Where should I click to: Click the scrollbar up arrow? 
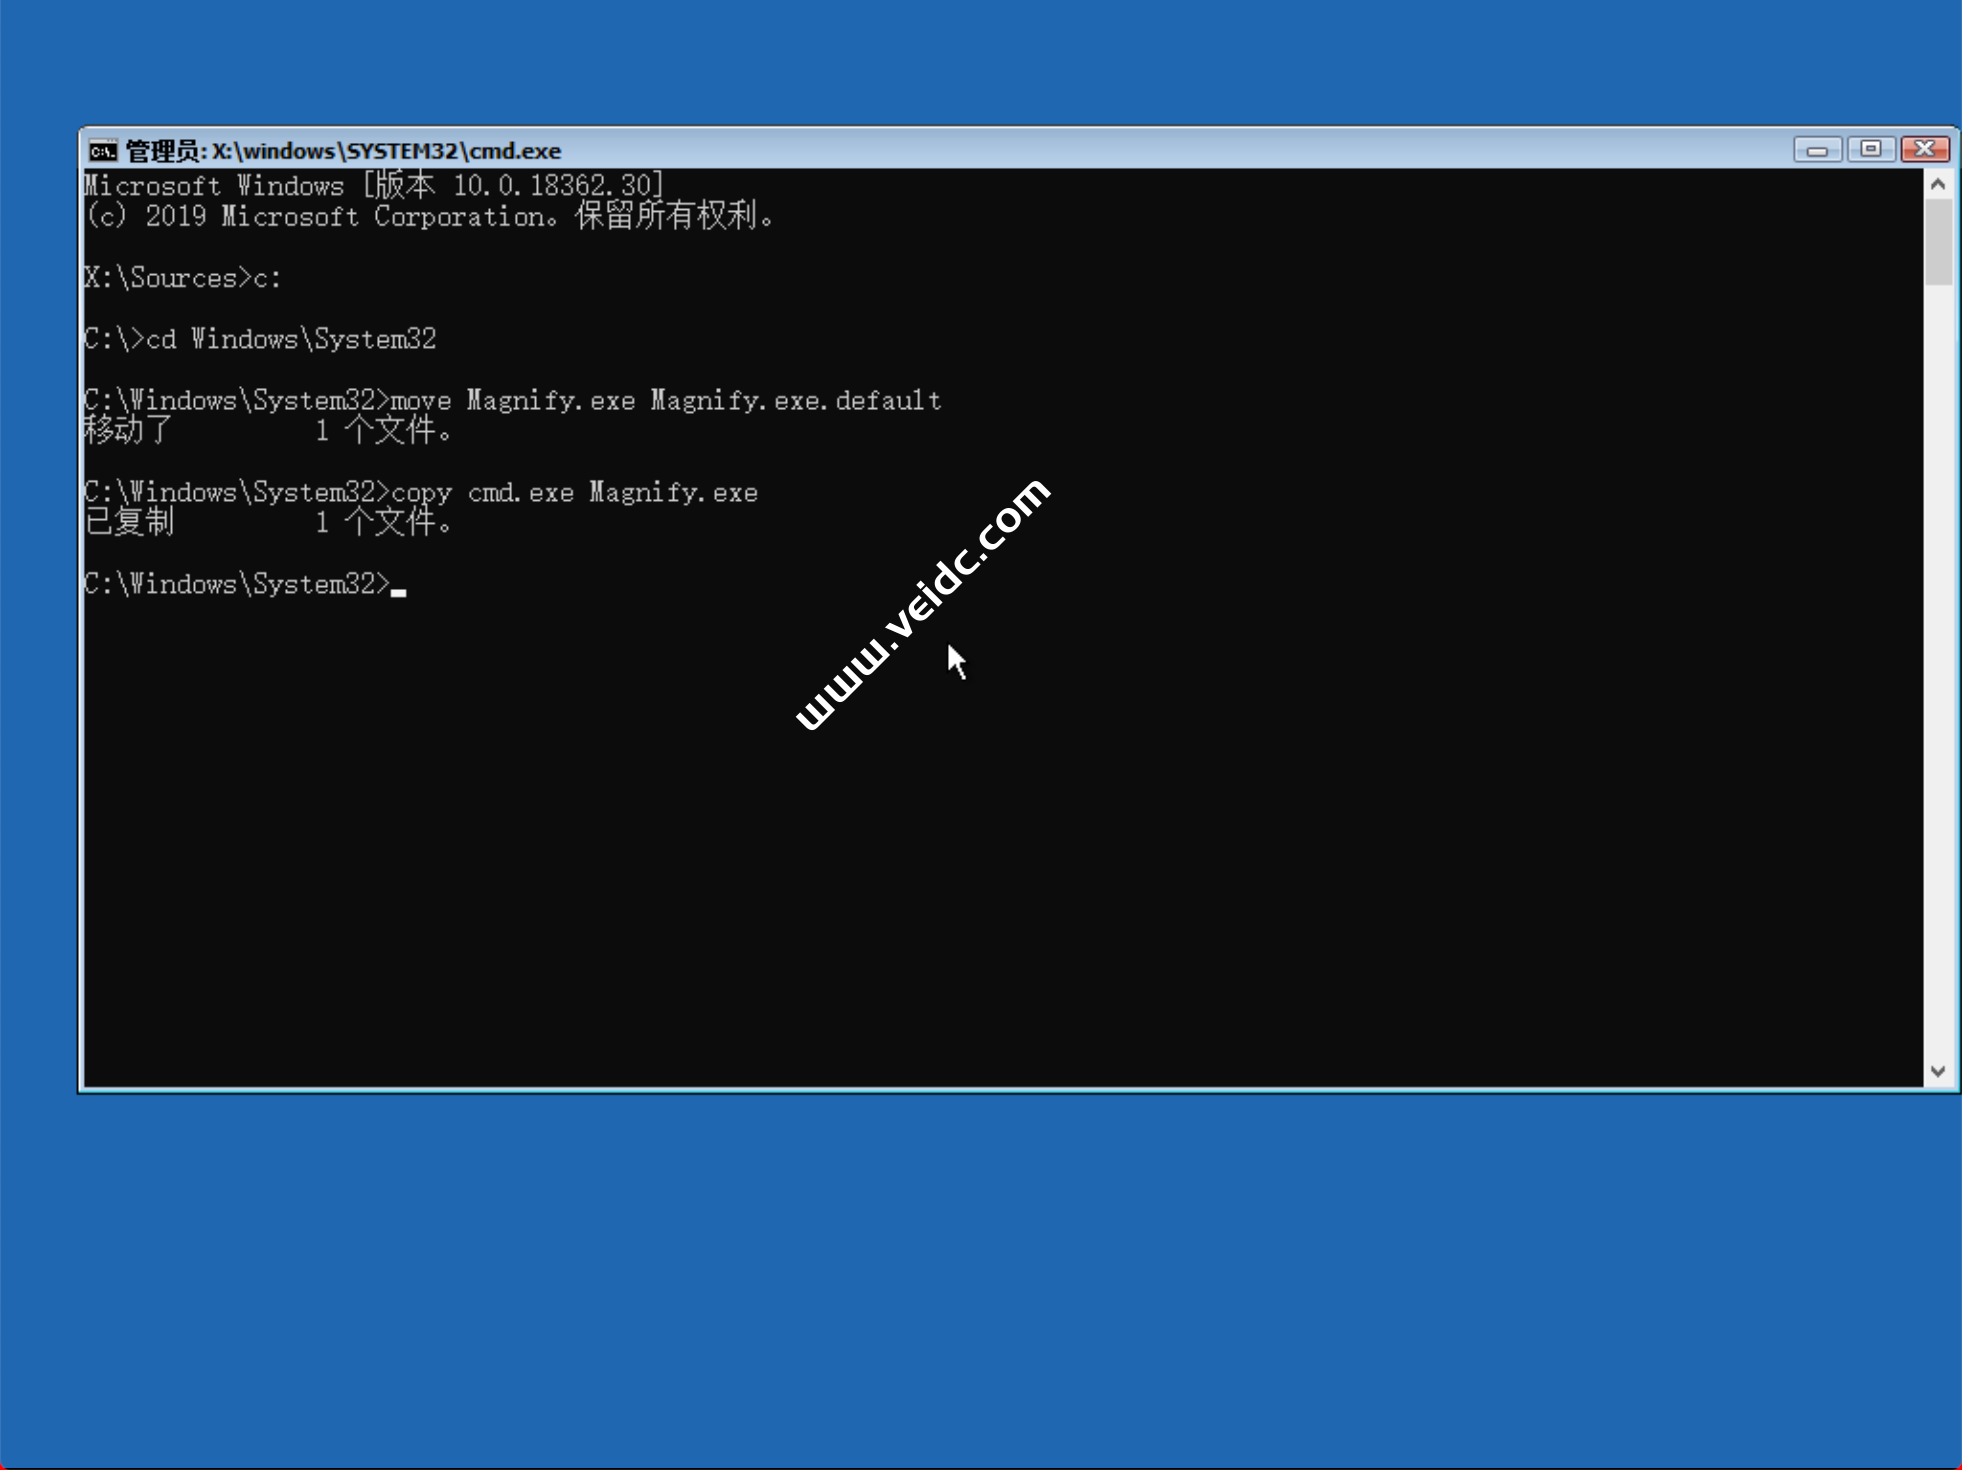[x=1938, y=184]
